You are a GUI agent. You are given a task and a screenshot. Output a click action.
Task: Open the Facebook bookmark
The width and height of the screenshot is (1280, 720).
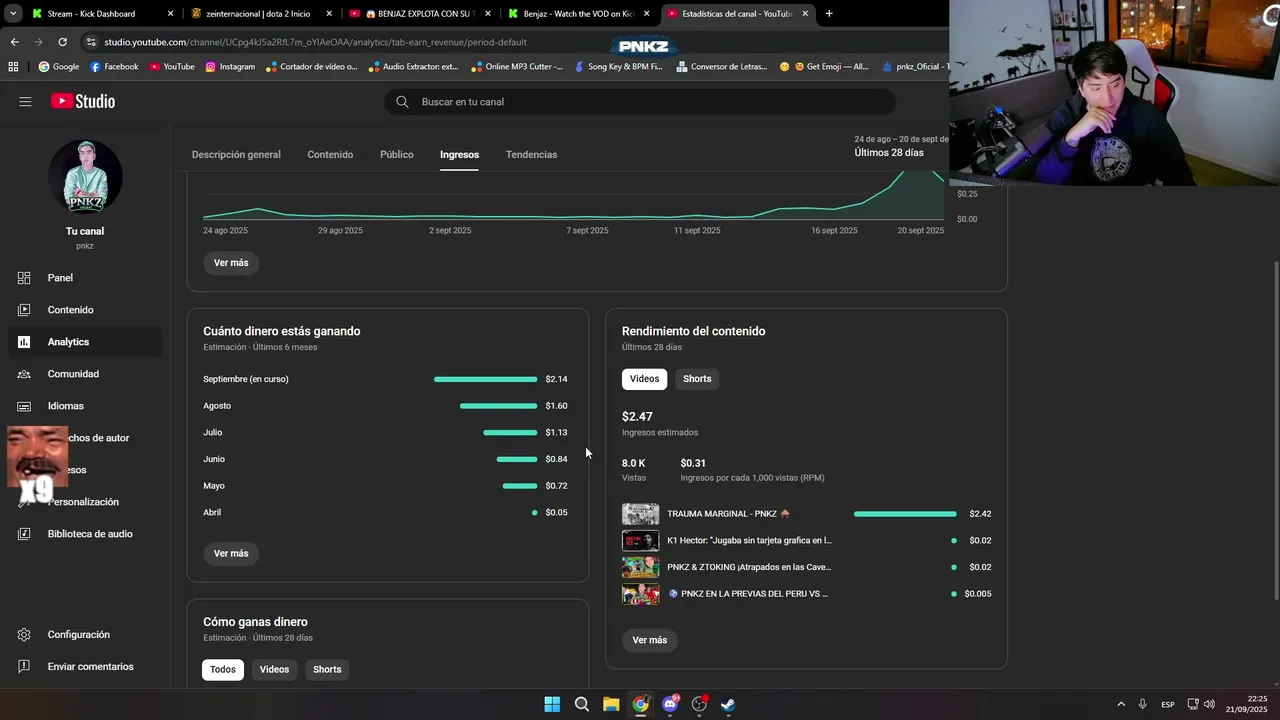coord(114,67)
